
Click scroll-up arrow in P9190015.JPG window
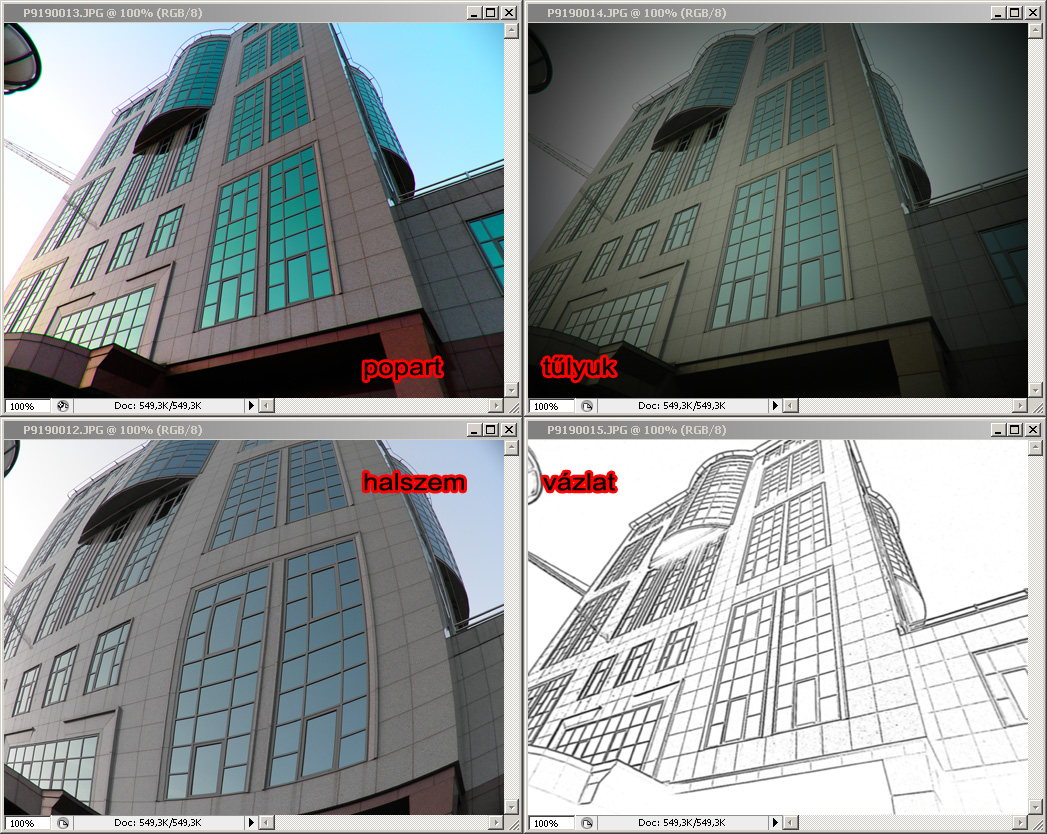click(x=1036, y=448)
